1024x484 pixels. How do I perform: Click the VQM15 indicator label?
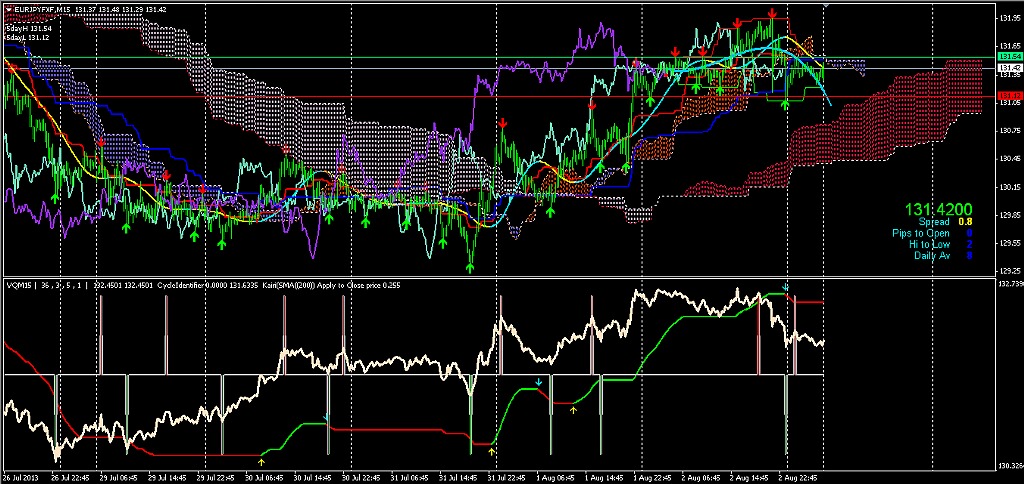click(18, 285)
